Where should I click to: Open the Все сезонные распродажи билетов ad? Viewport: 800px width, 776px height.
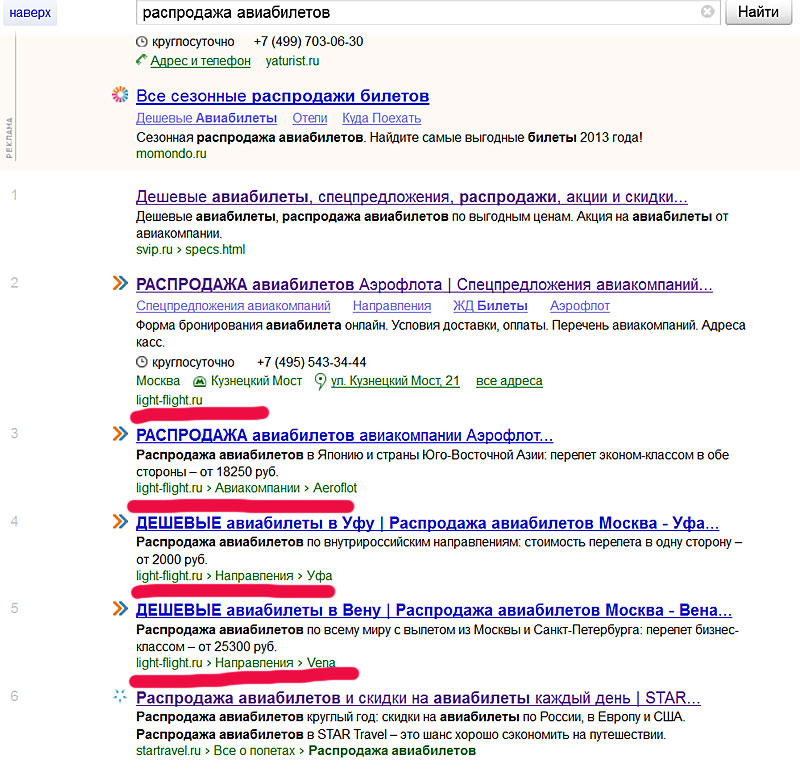282,96
